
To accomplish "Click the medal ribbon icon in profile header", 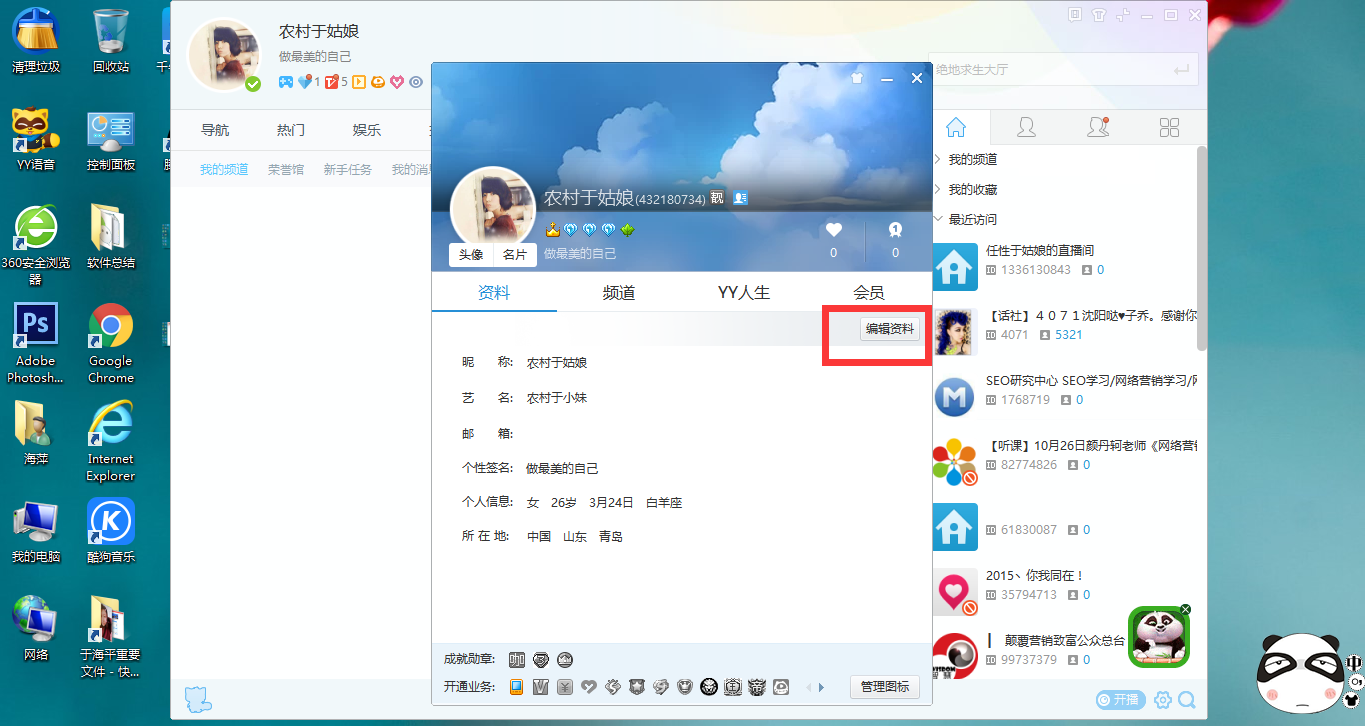I will pos(895,230).
